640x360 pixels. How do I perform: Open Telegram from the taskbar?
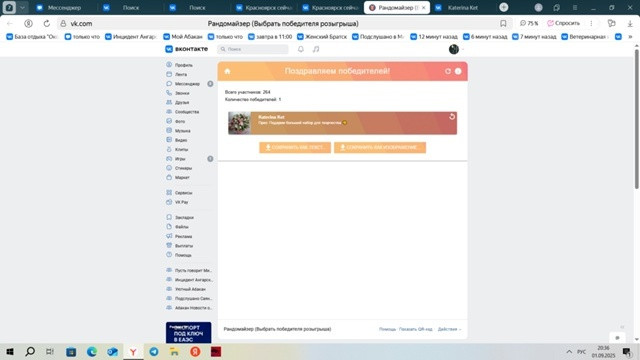pos(154,351)
